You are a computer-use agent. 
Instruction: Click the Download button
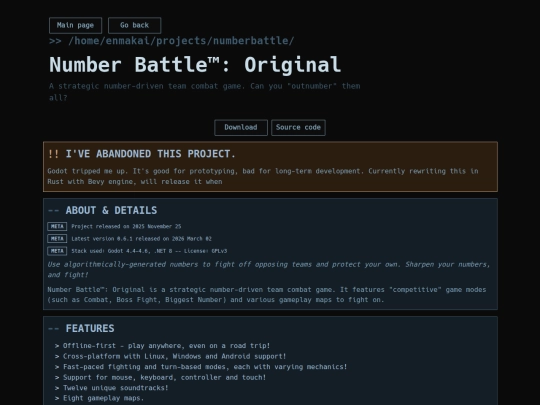pyautogui.click(x=241, y=127)
